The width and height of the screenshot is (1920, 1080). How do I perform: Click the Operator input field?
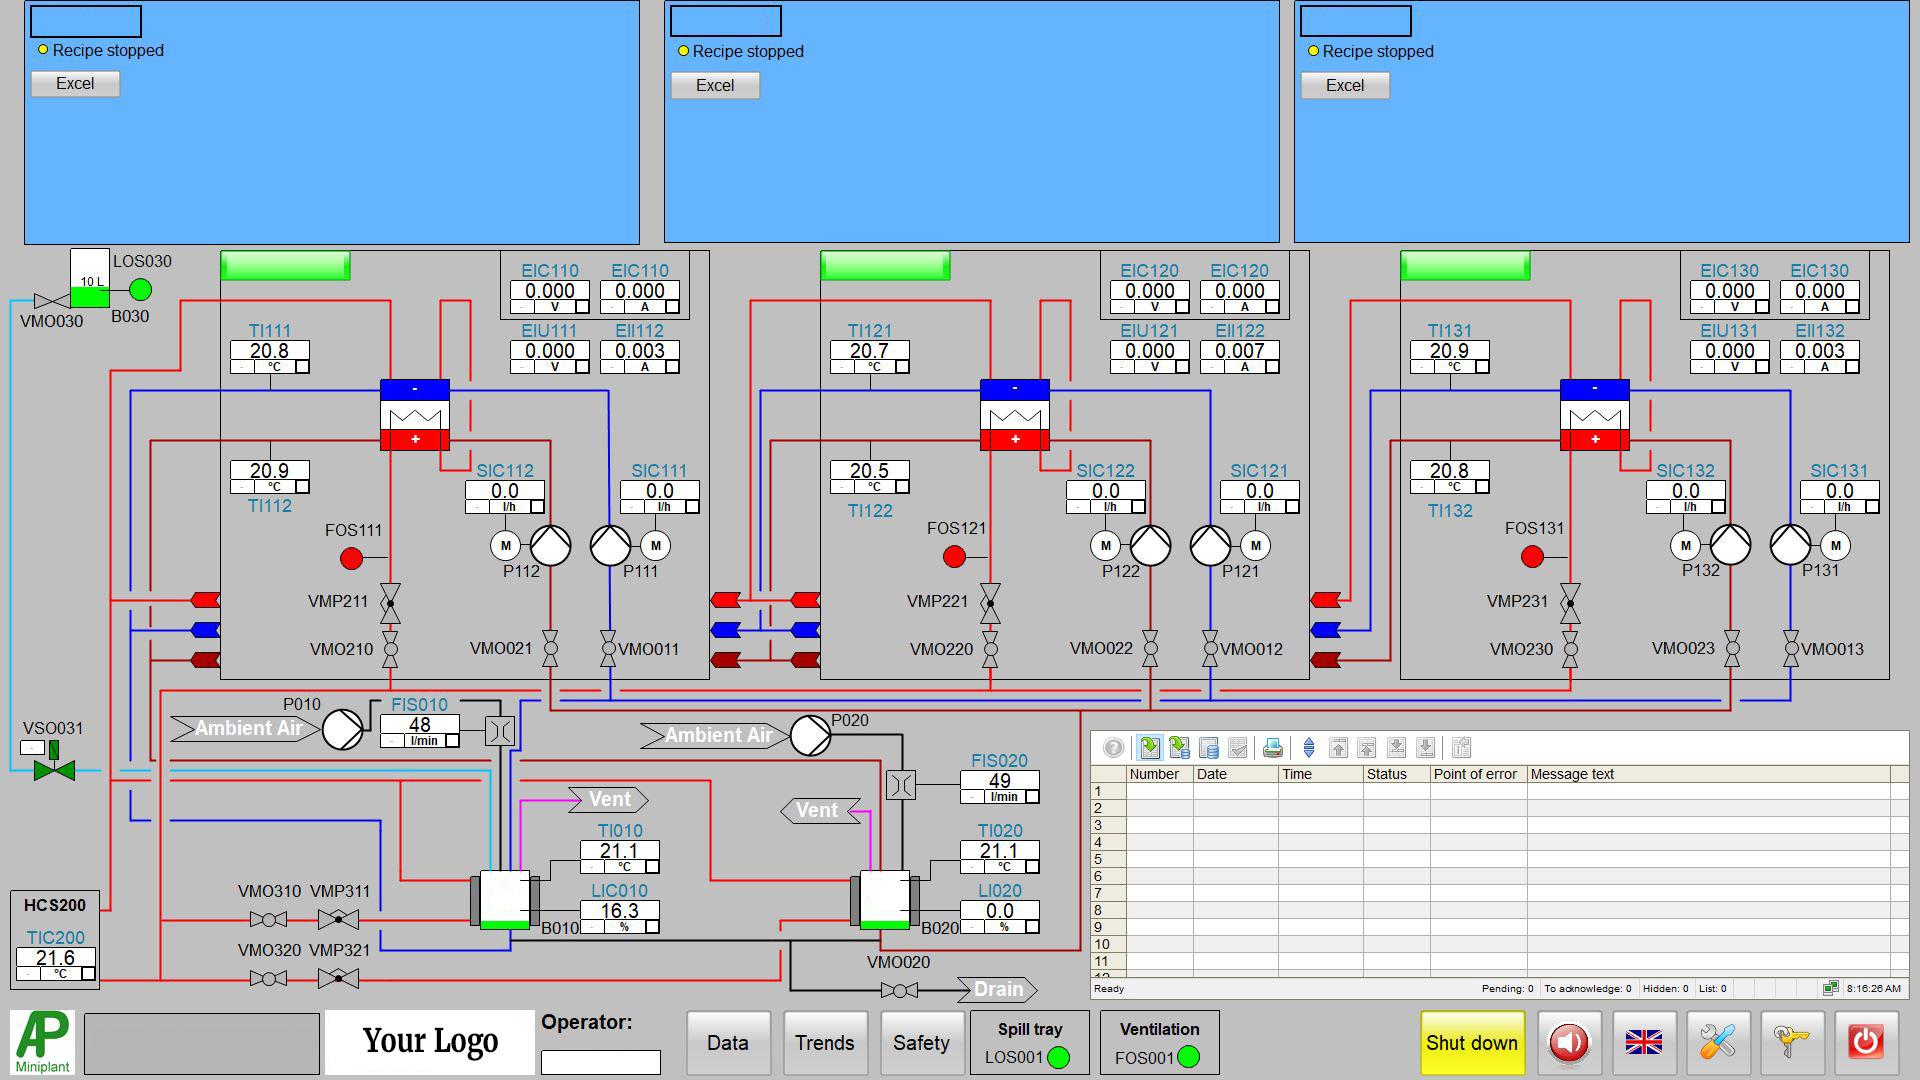point(600,1062)
